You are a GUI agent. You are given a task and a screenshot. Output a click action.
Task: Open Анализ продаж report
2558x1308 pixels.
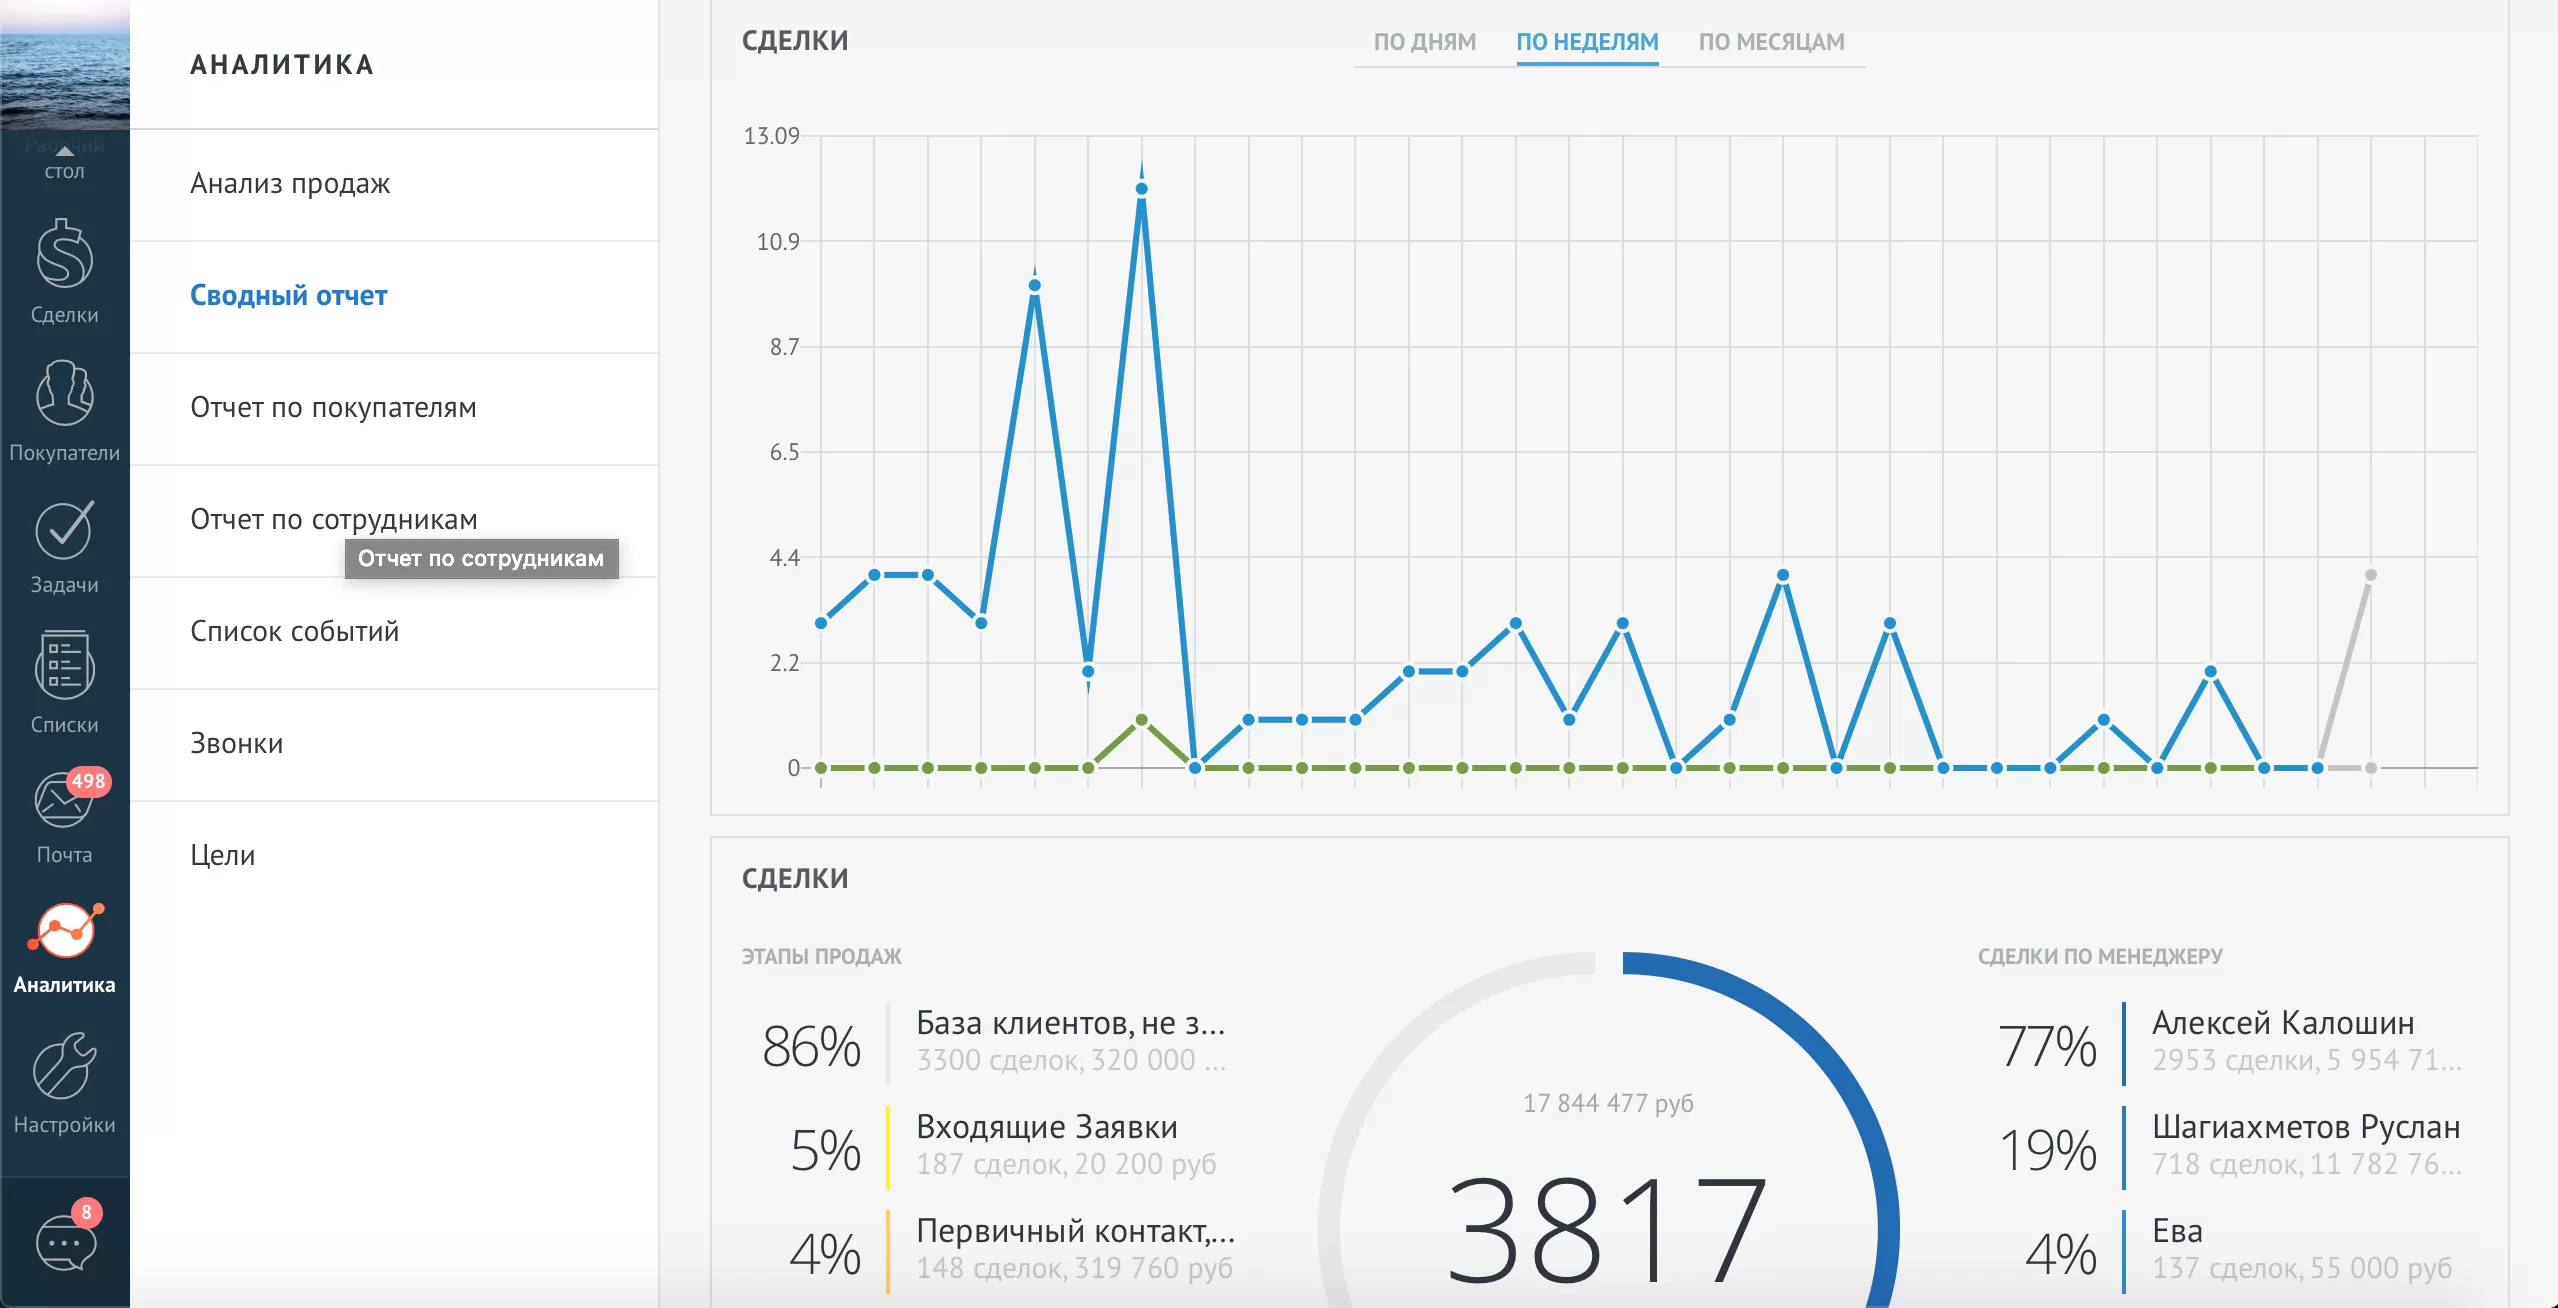coord(290,184)
